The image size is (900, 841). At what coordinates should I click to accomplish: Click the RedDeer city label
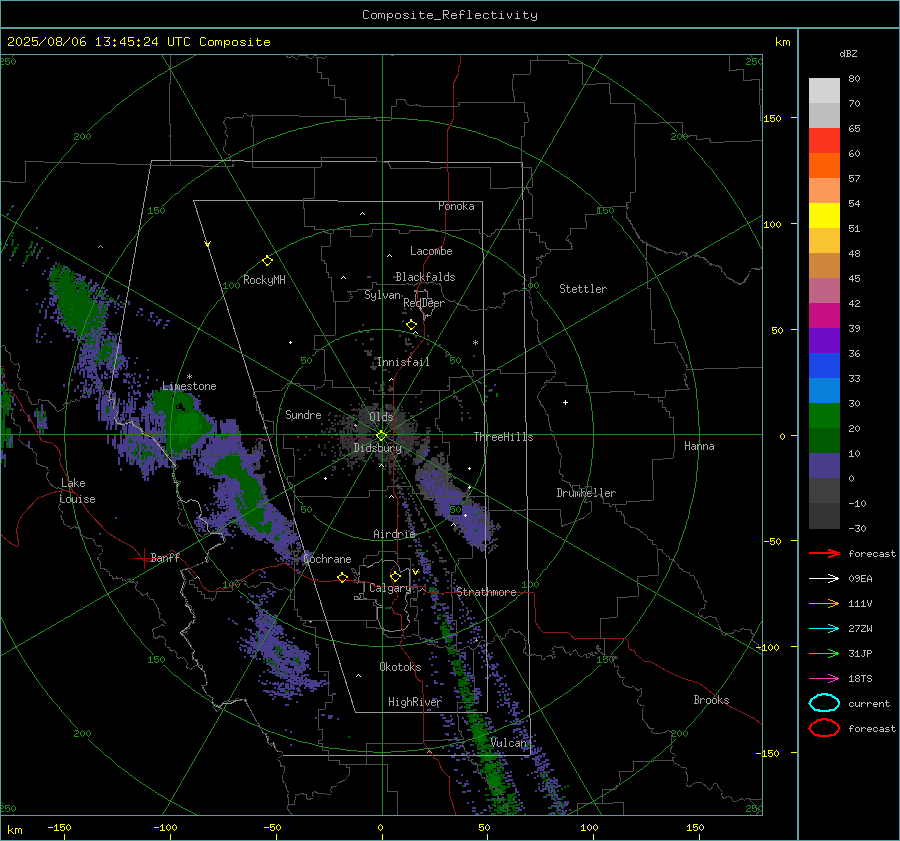click(424, 303)
